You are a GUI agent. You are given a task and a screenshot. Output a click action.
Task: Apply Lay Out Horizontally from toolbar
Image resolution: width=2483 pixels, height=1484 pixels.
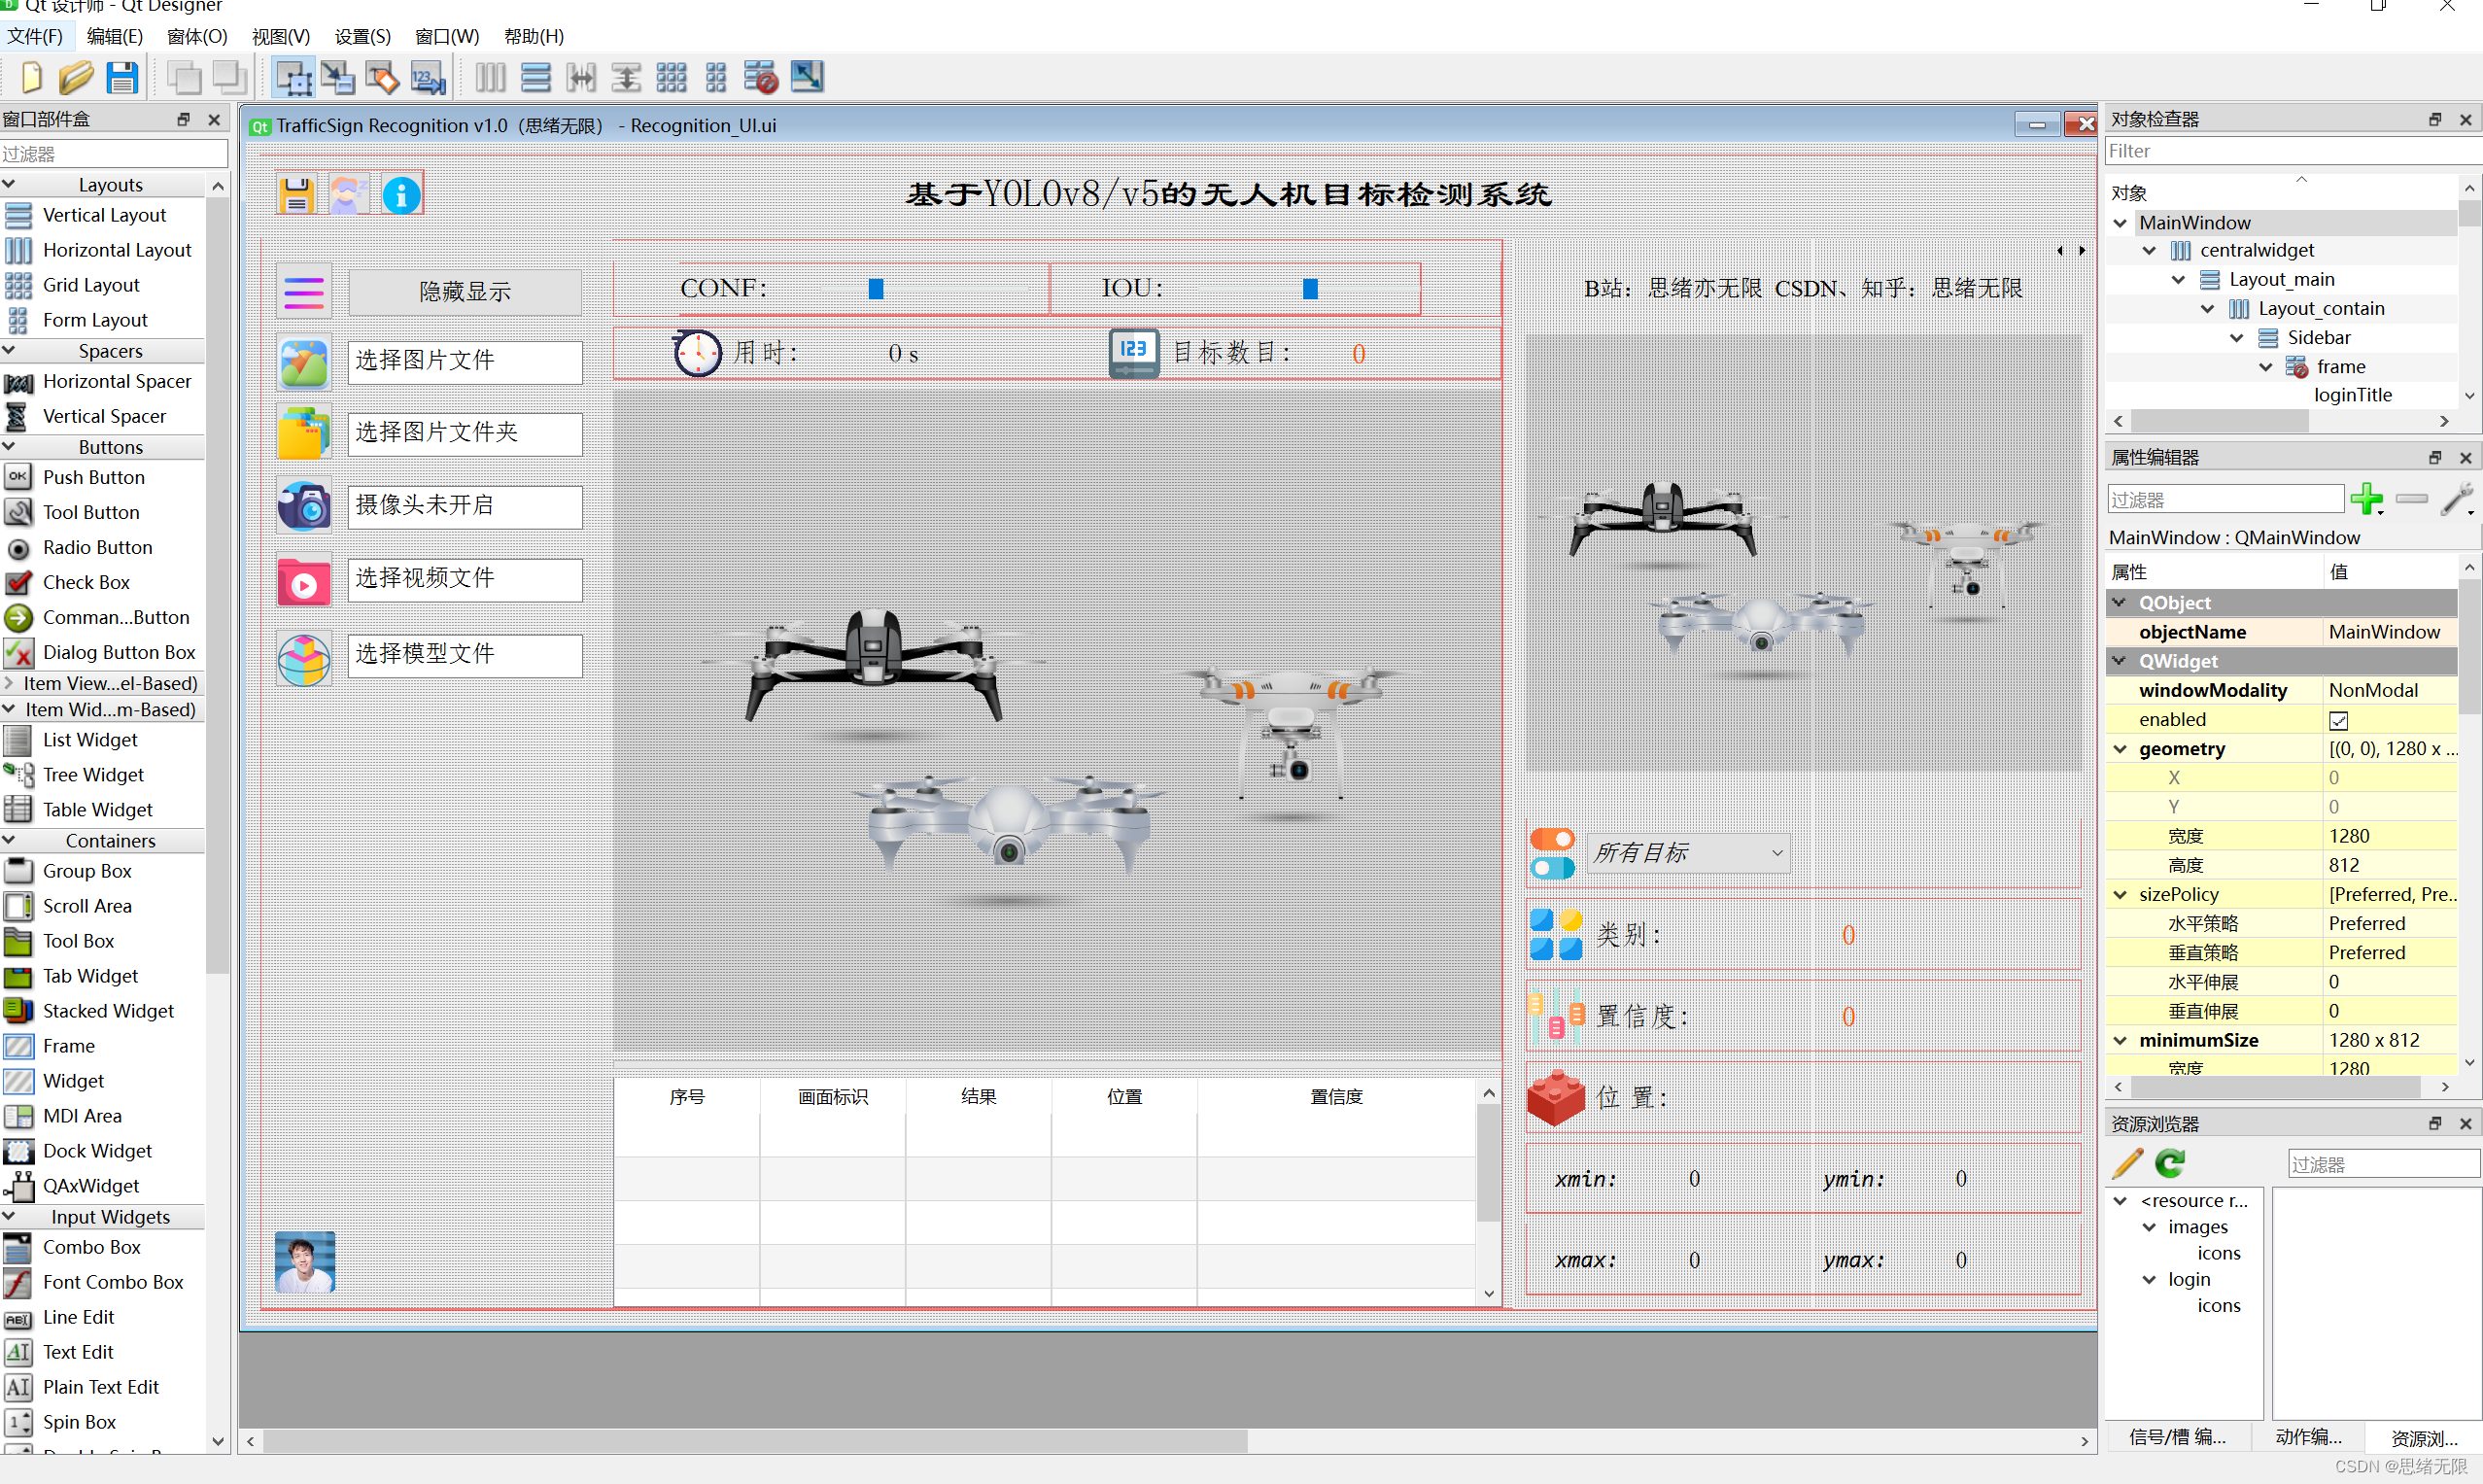(490, 77)
